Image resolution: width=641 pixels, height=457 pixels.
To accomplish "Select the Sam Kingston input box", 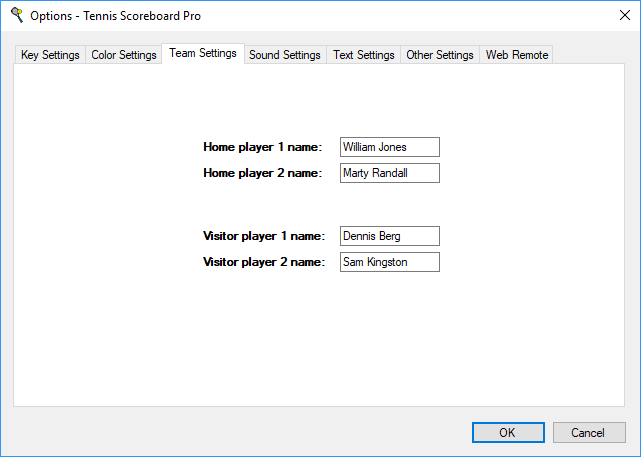I will [389, 262].
